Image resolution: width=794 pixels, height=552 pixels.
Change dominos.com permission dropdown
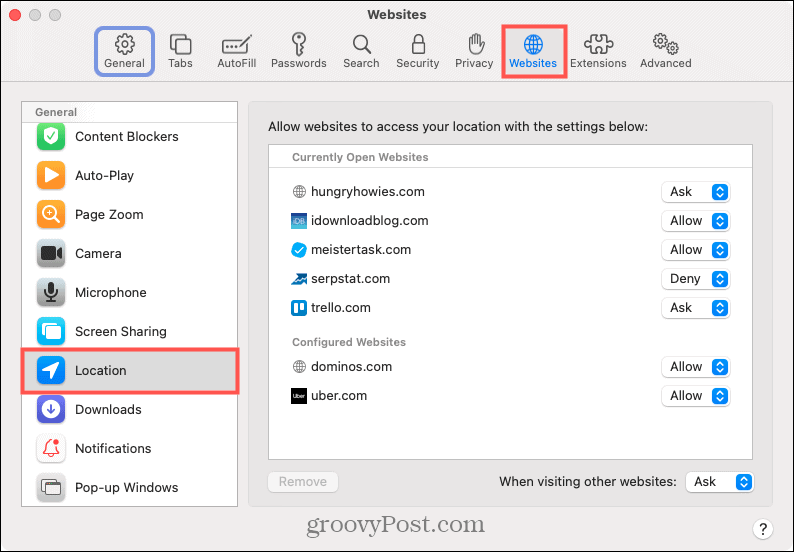coord(696,367)
